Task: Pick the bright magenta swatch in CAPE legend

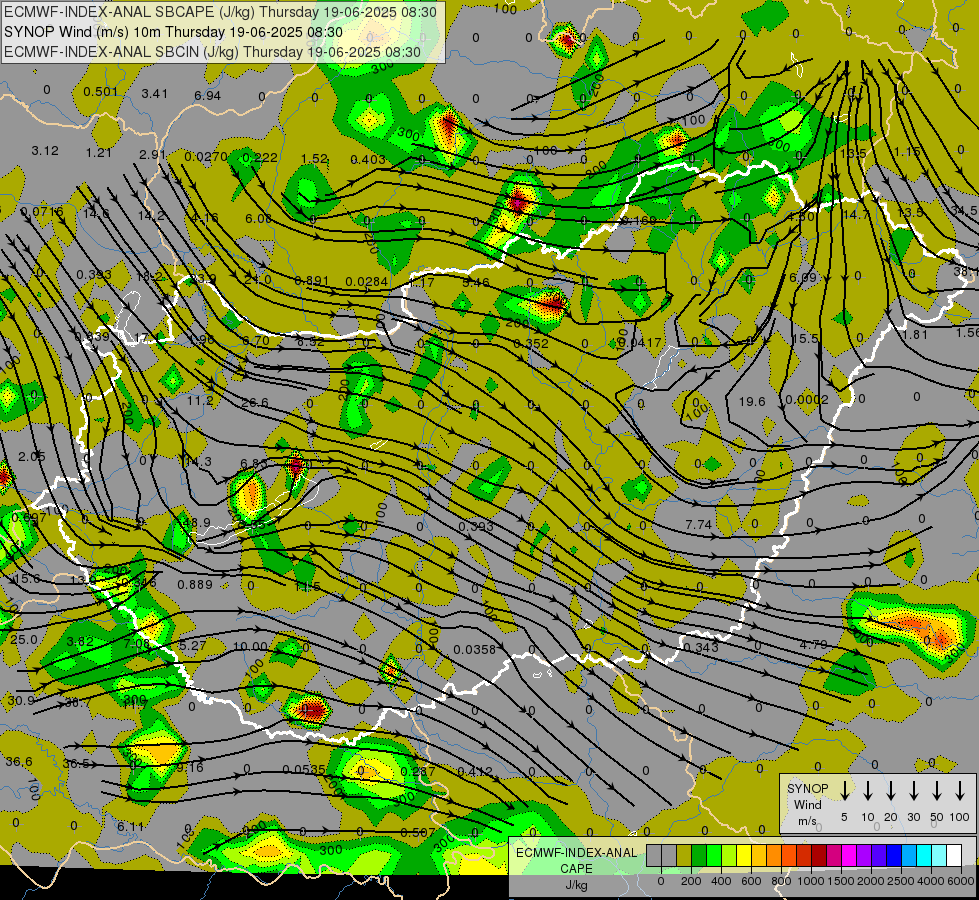Action: pyautogui.click(x=849, y=856)
